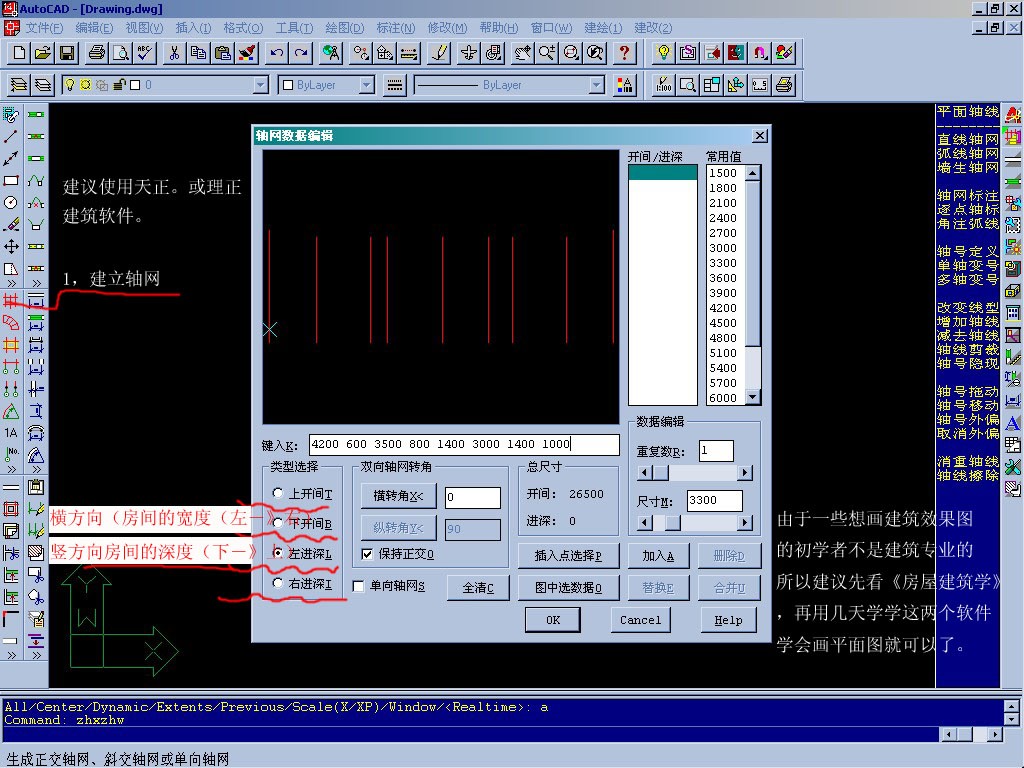The width and height of the screenshot is (1024, 768).
Task: Click the red grid axis-network icon
Action: 11,300
